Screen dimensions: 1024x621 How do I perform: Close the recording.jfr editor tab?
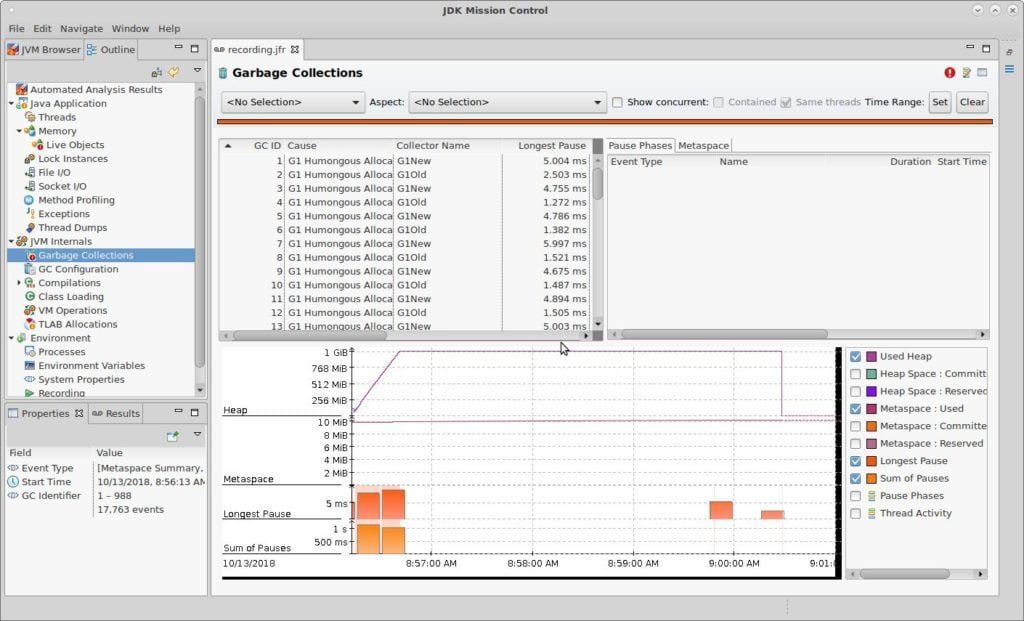295,50
